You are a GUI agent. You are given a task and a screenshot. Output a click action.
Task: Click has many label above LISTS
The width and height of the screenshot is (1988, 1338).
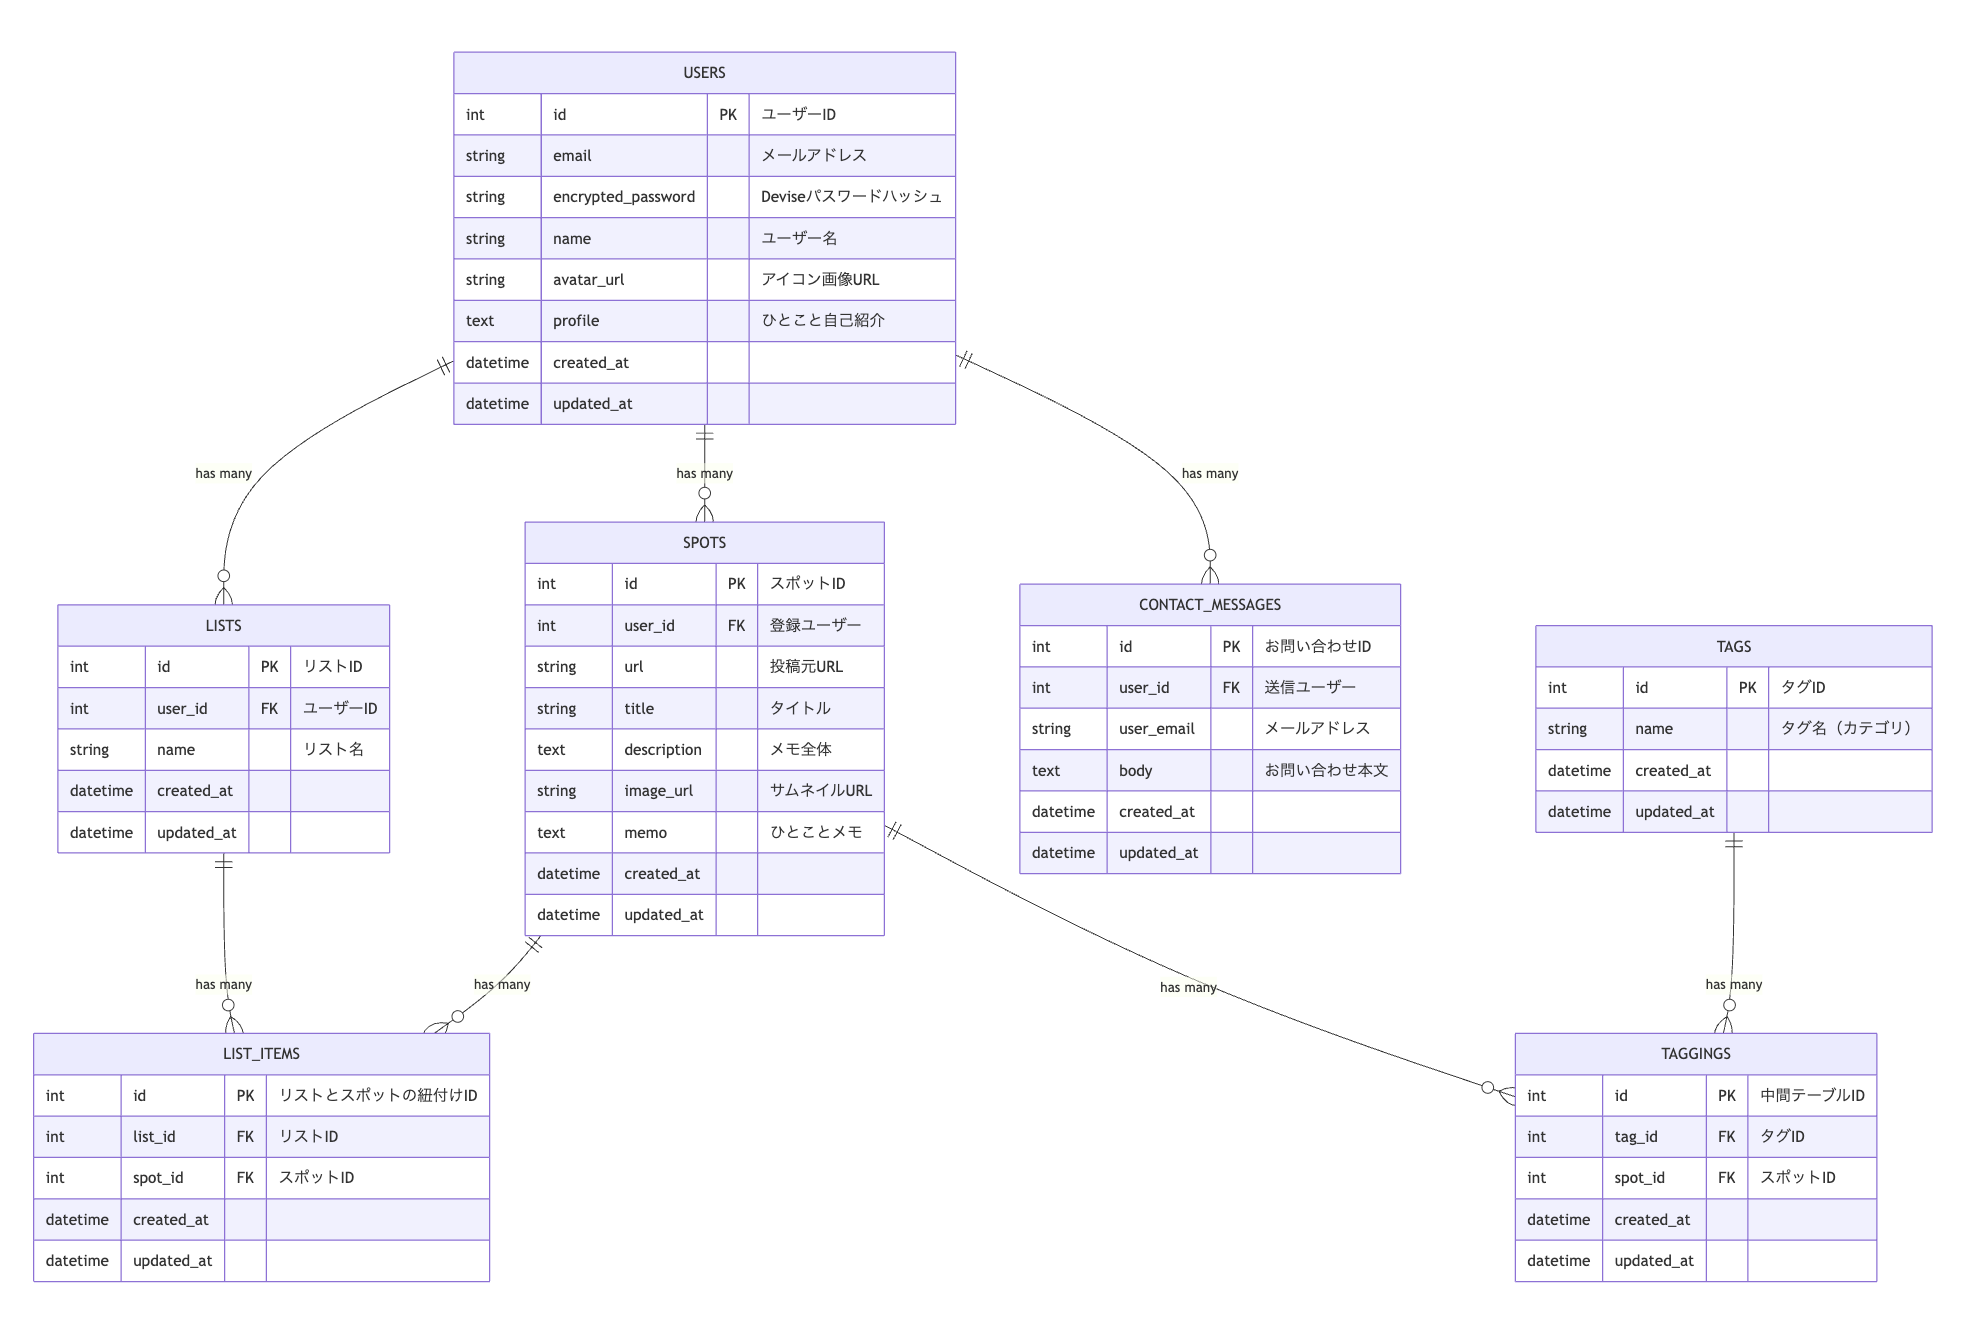click(223, 473)
